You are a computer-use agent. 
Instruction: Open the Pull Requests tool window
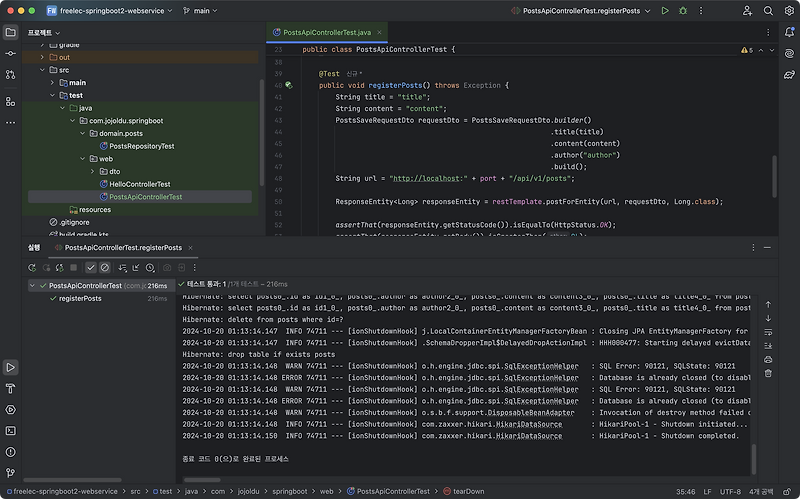click(10, 74)
